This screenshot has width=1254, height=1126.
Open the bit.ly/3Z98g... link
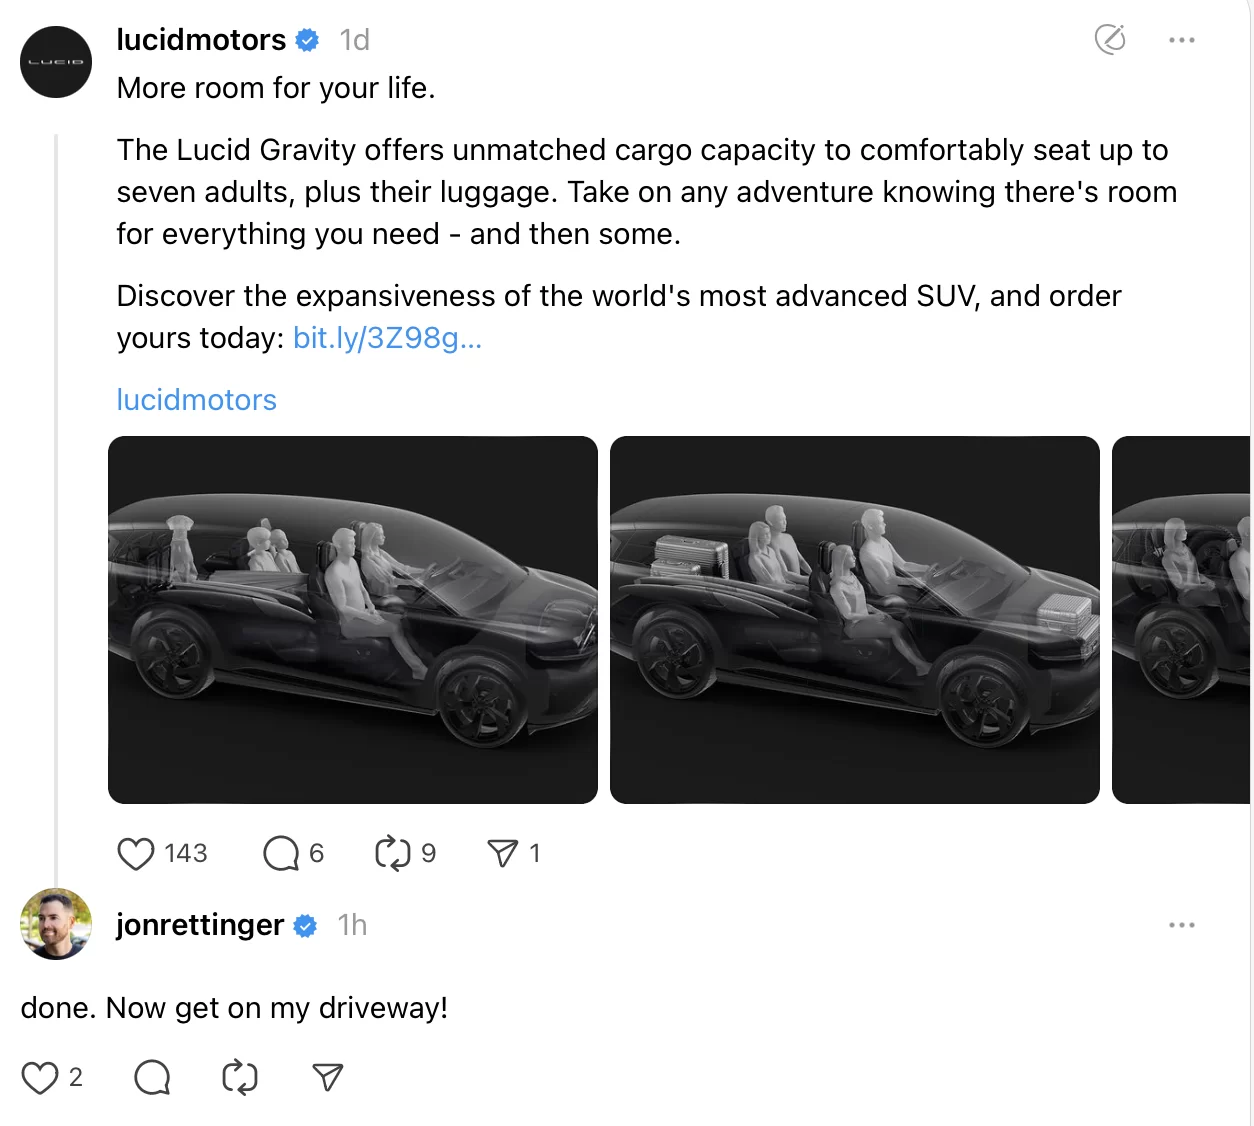pos(387,338)
